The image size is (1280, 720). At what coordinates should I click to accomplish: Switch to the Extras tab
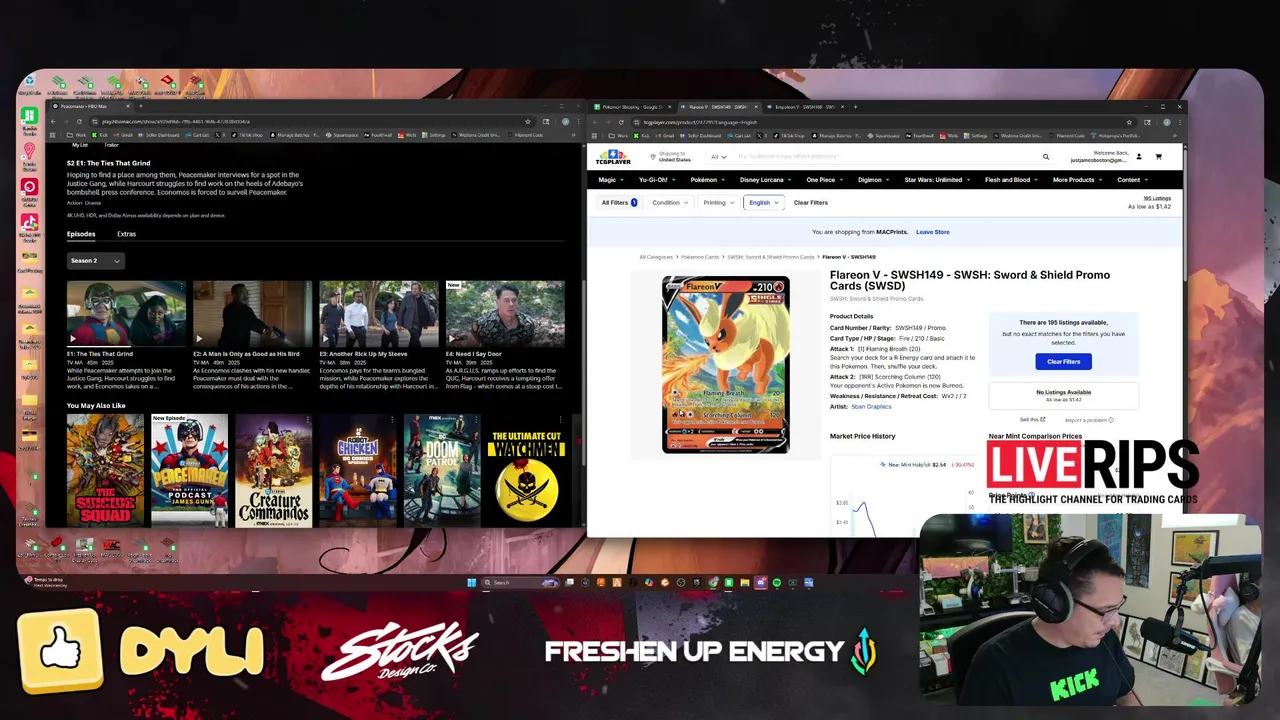126,234
